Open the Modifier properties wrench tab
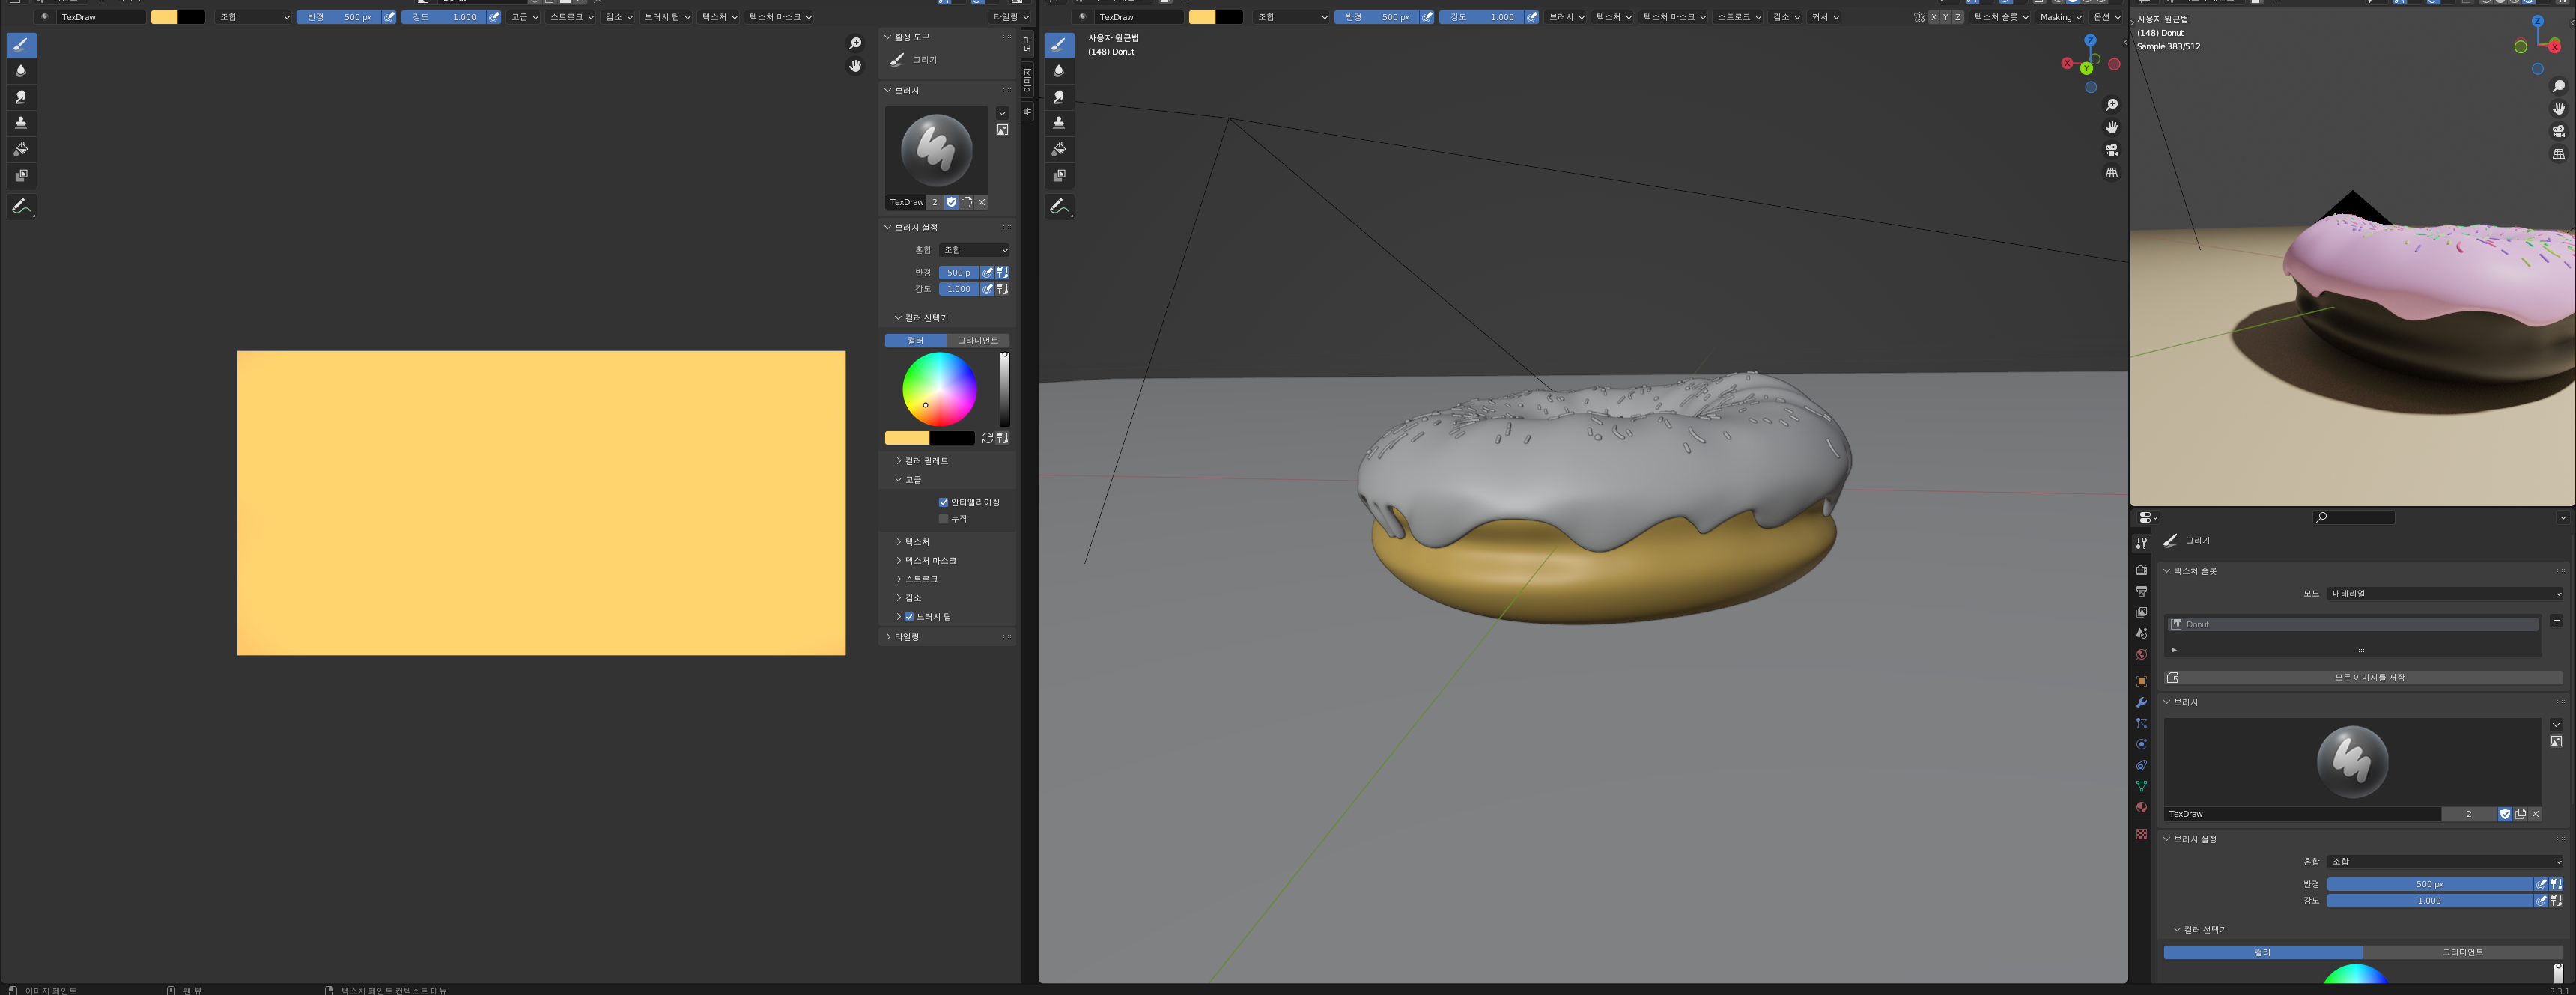This screenshot has width=2576, height=995. click(2141, 702)
